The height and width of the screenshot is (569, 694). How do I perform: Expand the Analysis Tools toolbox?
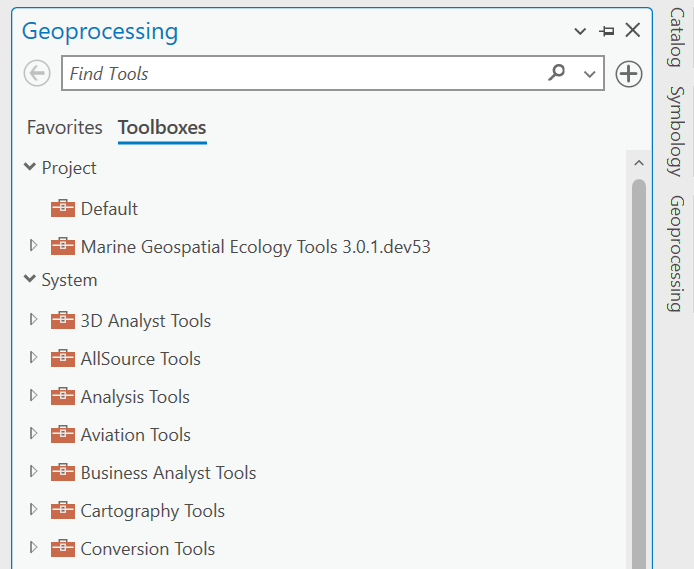click(x=33, y=396)
